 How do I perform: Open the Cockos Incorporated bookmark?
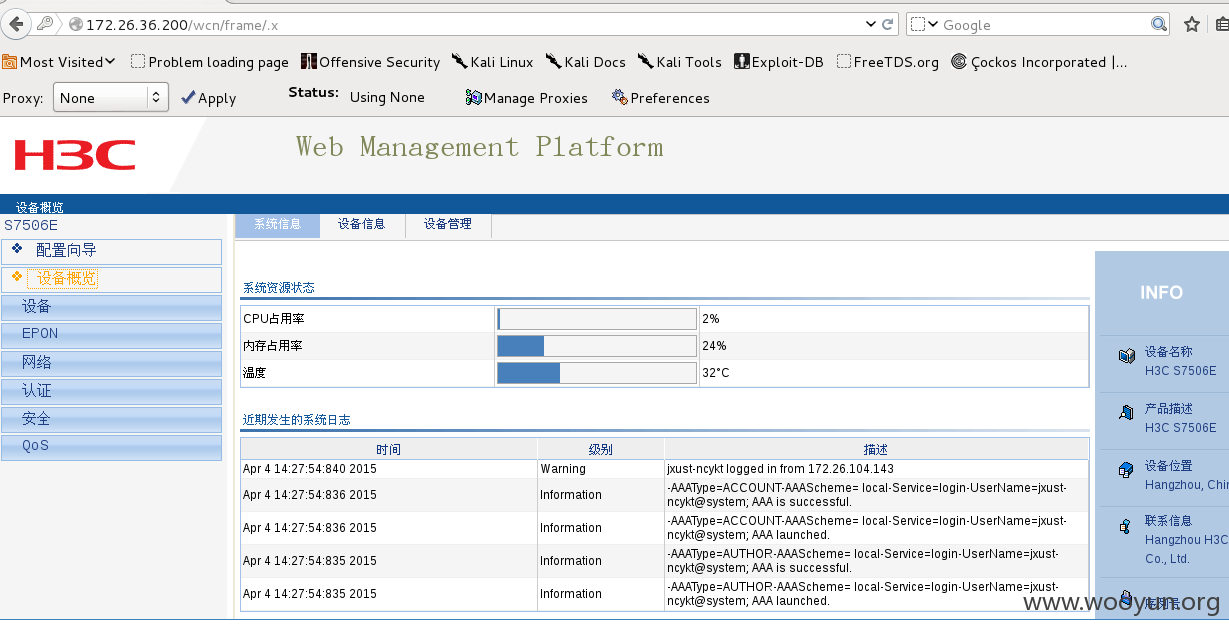coord(1039,62)
